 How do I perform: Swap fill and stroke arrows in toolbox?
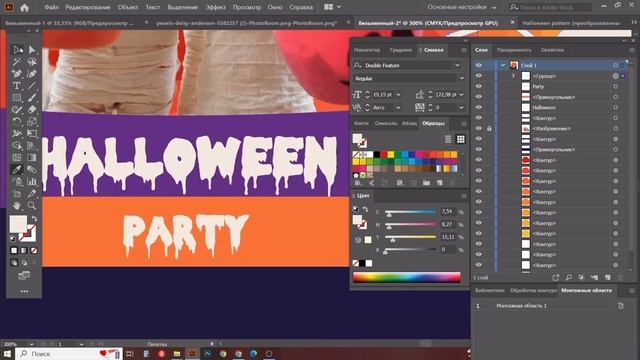pos(34,219)
